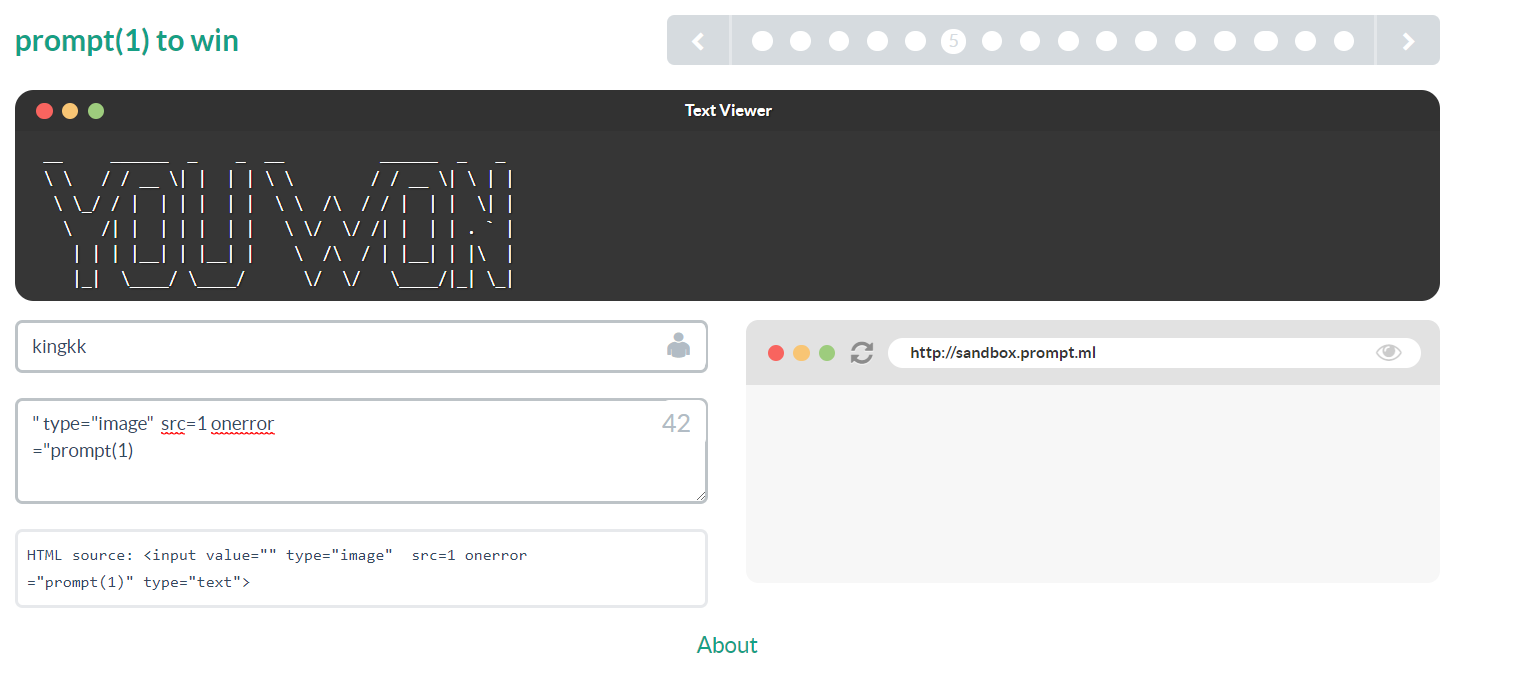Select the level dot just before level 5
This screenshot has width=1518, height=679.
point(915,41)
